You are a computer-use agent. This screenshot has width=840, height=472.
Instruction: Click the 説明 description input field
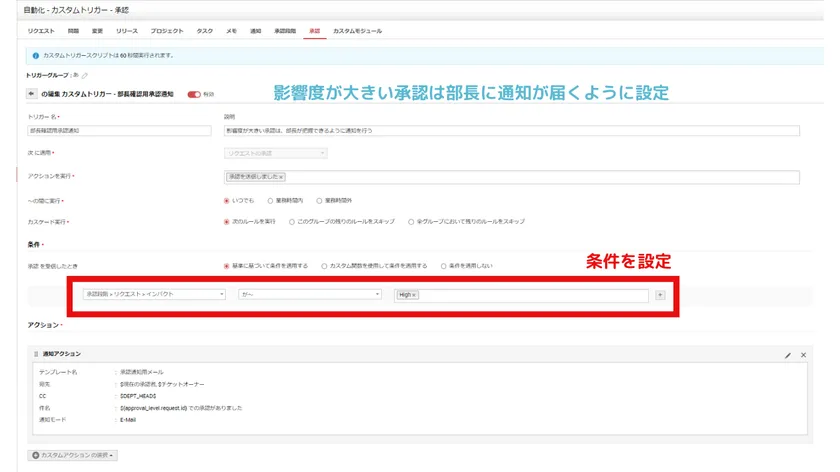coord(512,130)
